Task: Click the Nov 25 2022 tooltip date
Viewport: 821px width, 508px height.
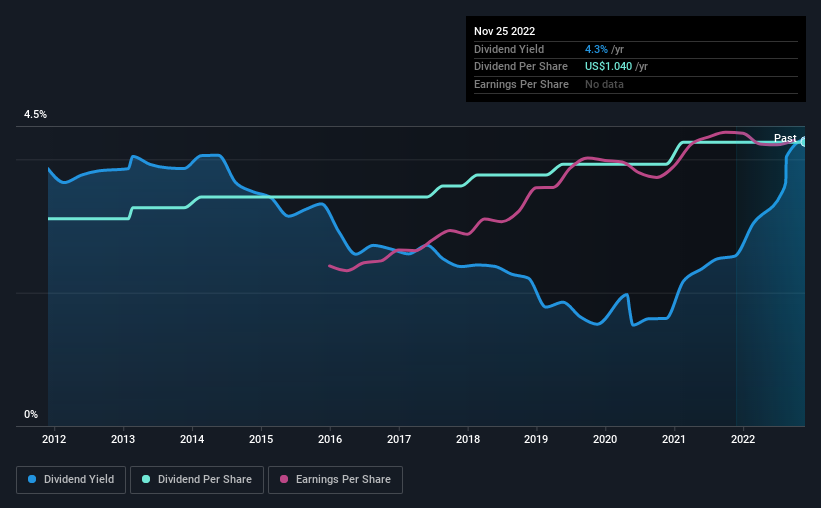Action: tap(504, 31)
